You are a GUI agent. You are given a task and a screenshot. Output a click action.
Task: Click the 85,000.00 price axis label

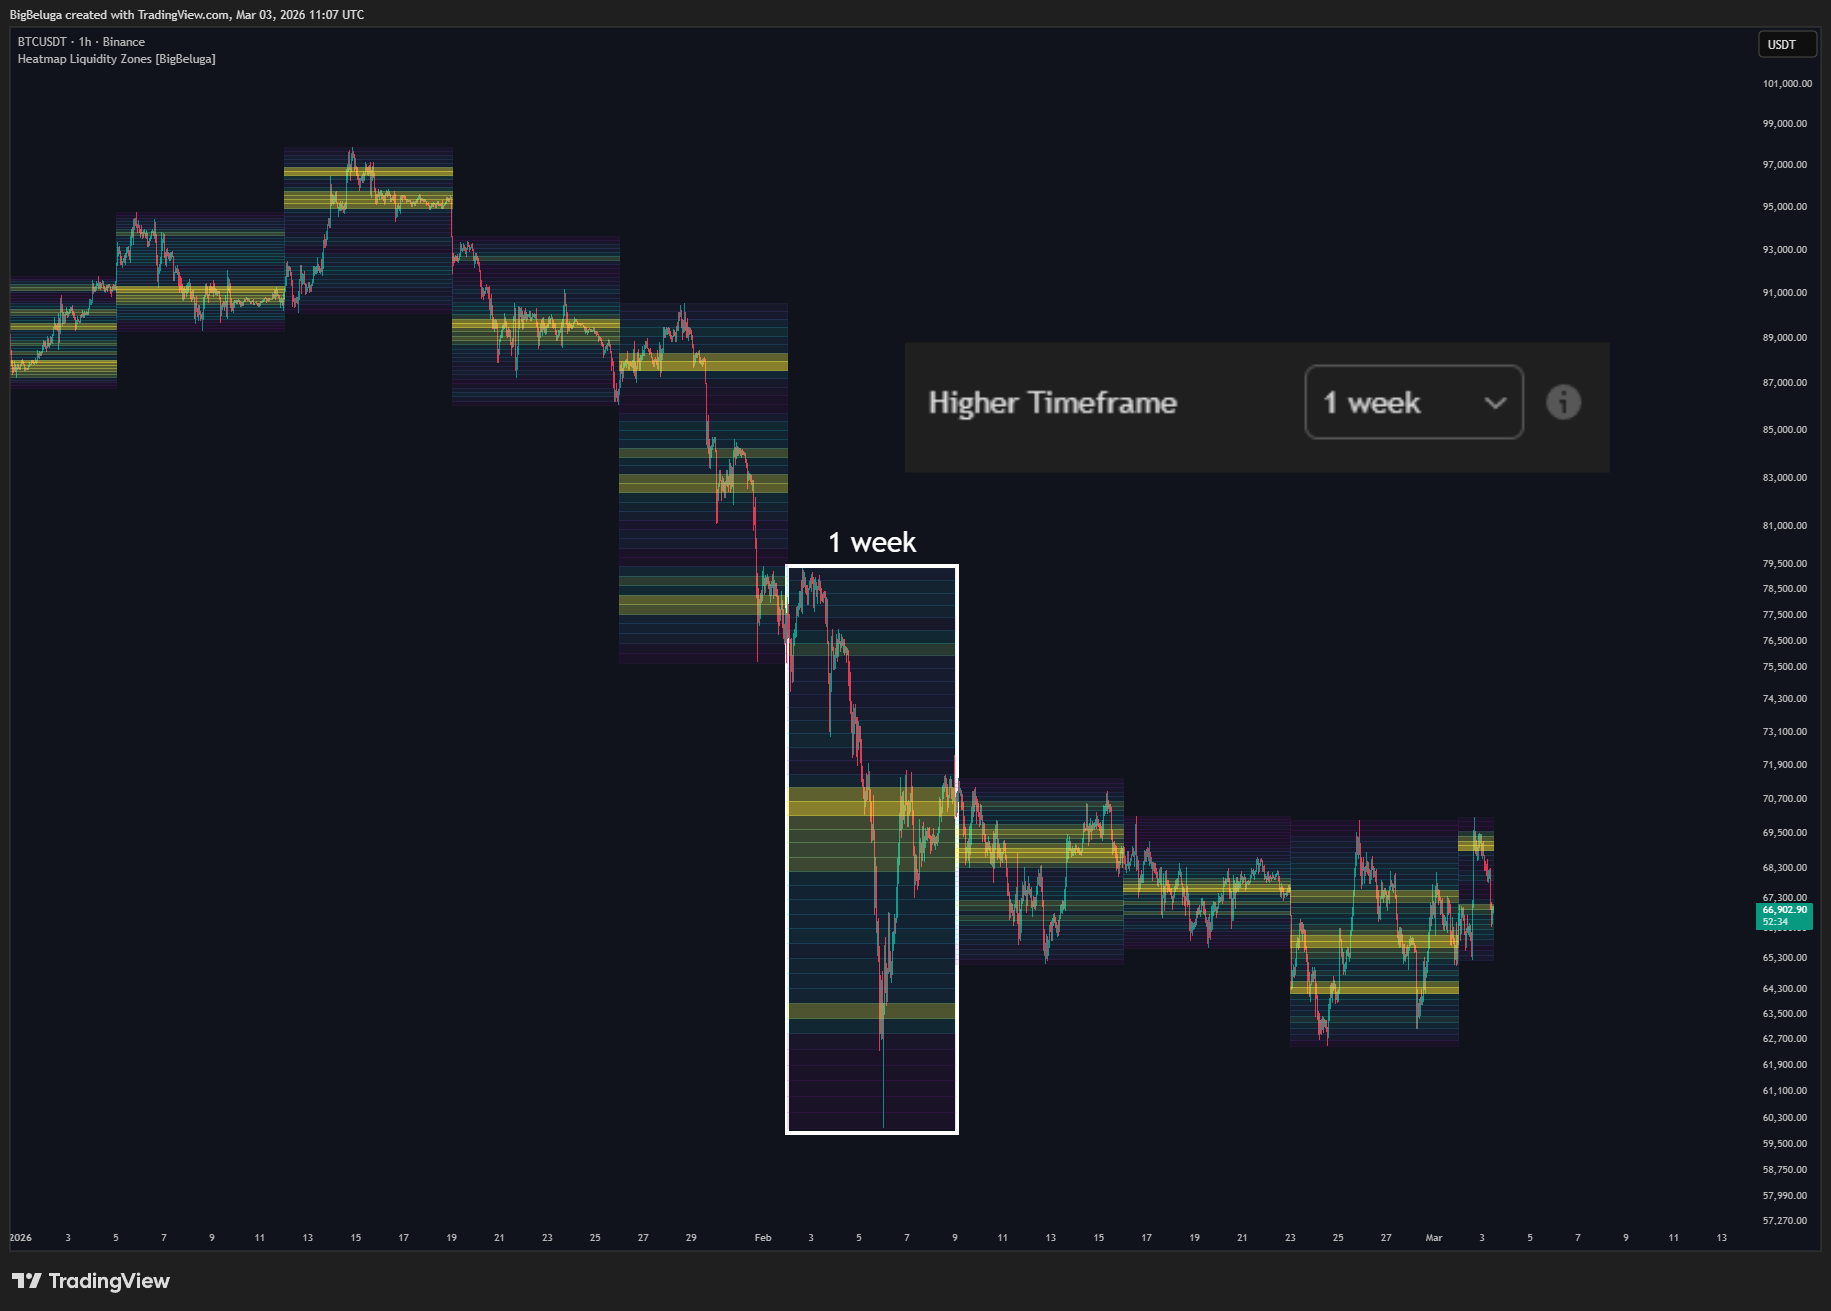[x=1785, y=430]
